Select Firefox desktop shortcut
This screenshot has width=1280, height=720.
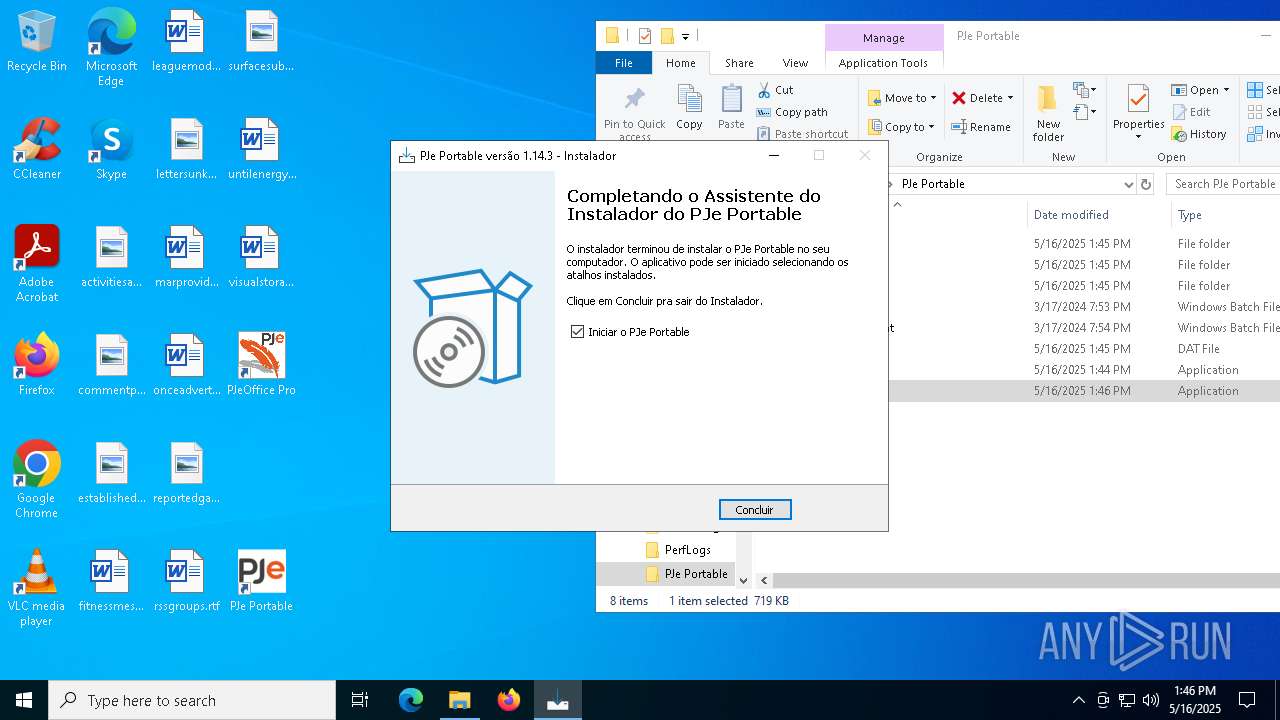tap(37, 365)
